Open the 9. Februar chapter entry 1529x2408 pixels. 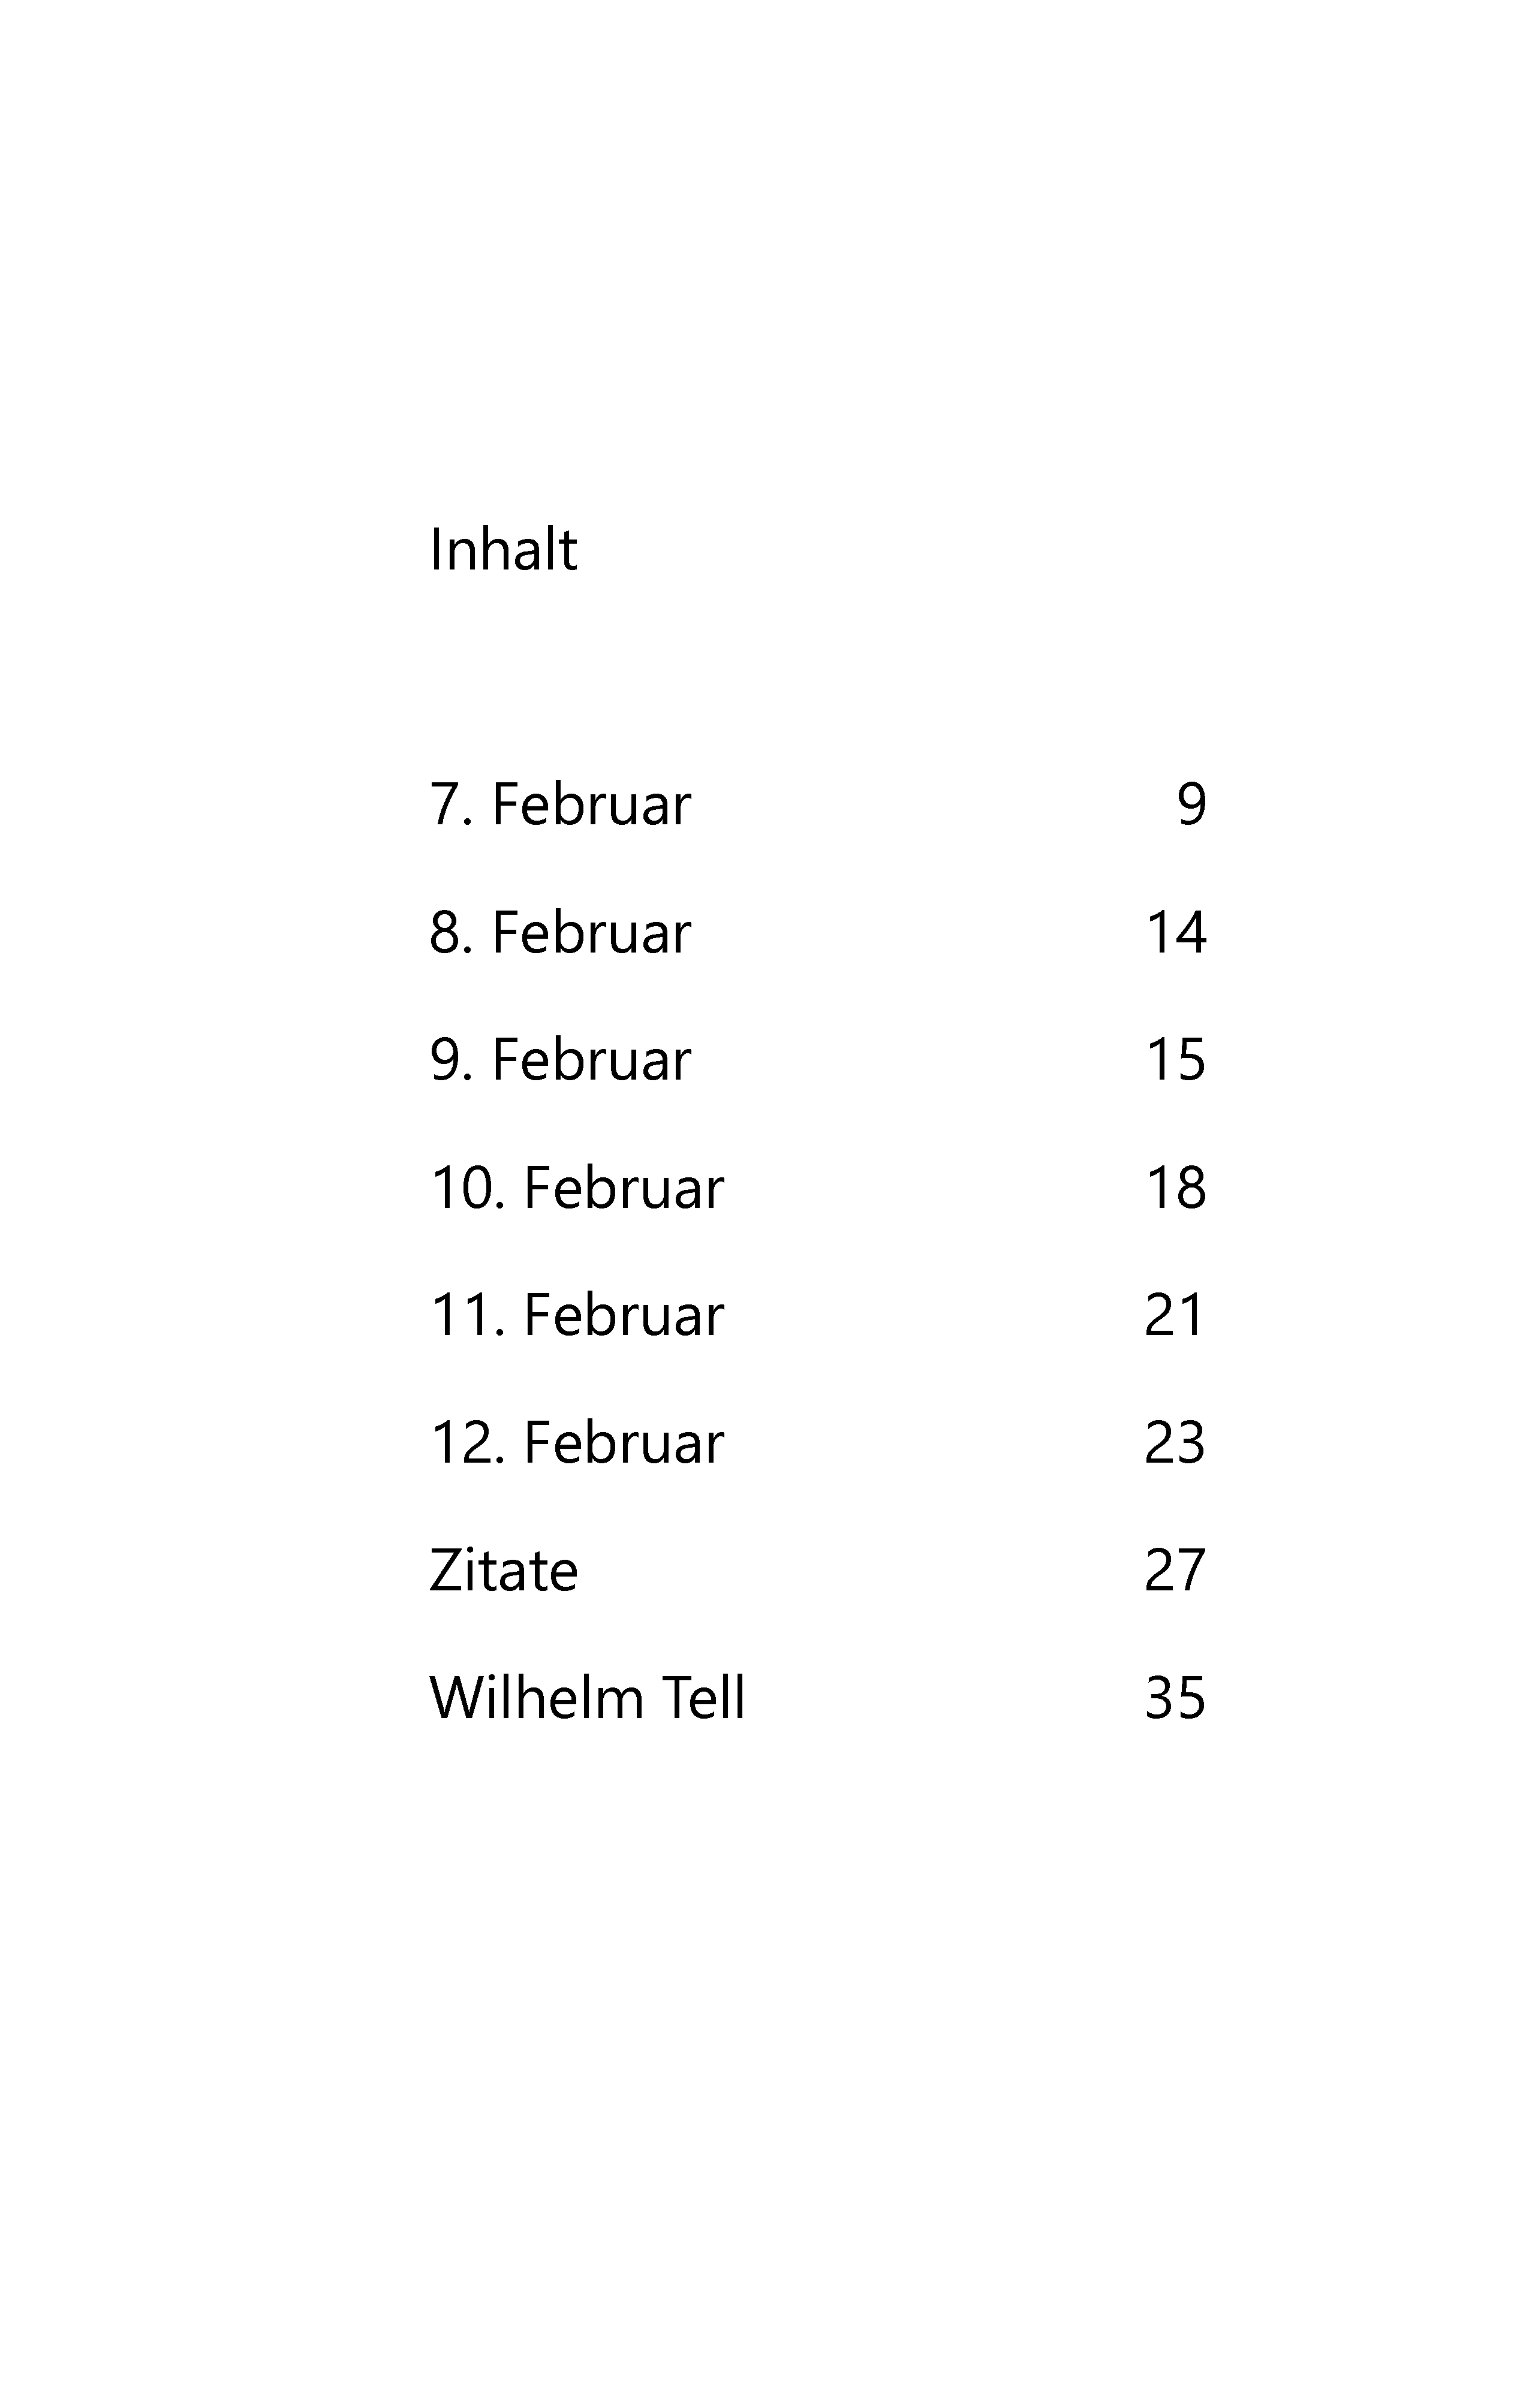click(560, 1060)
